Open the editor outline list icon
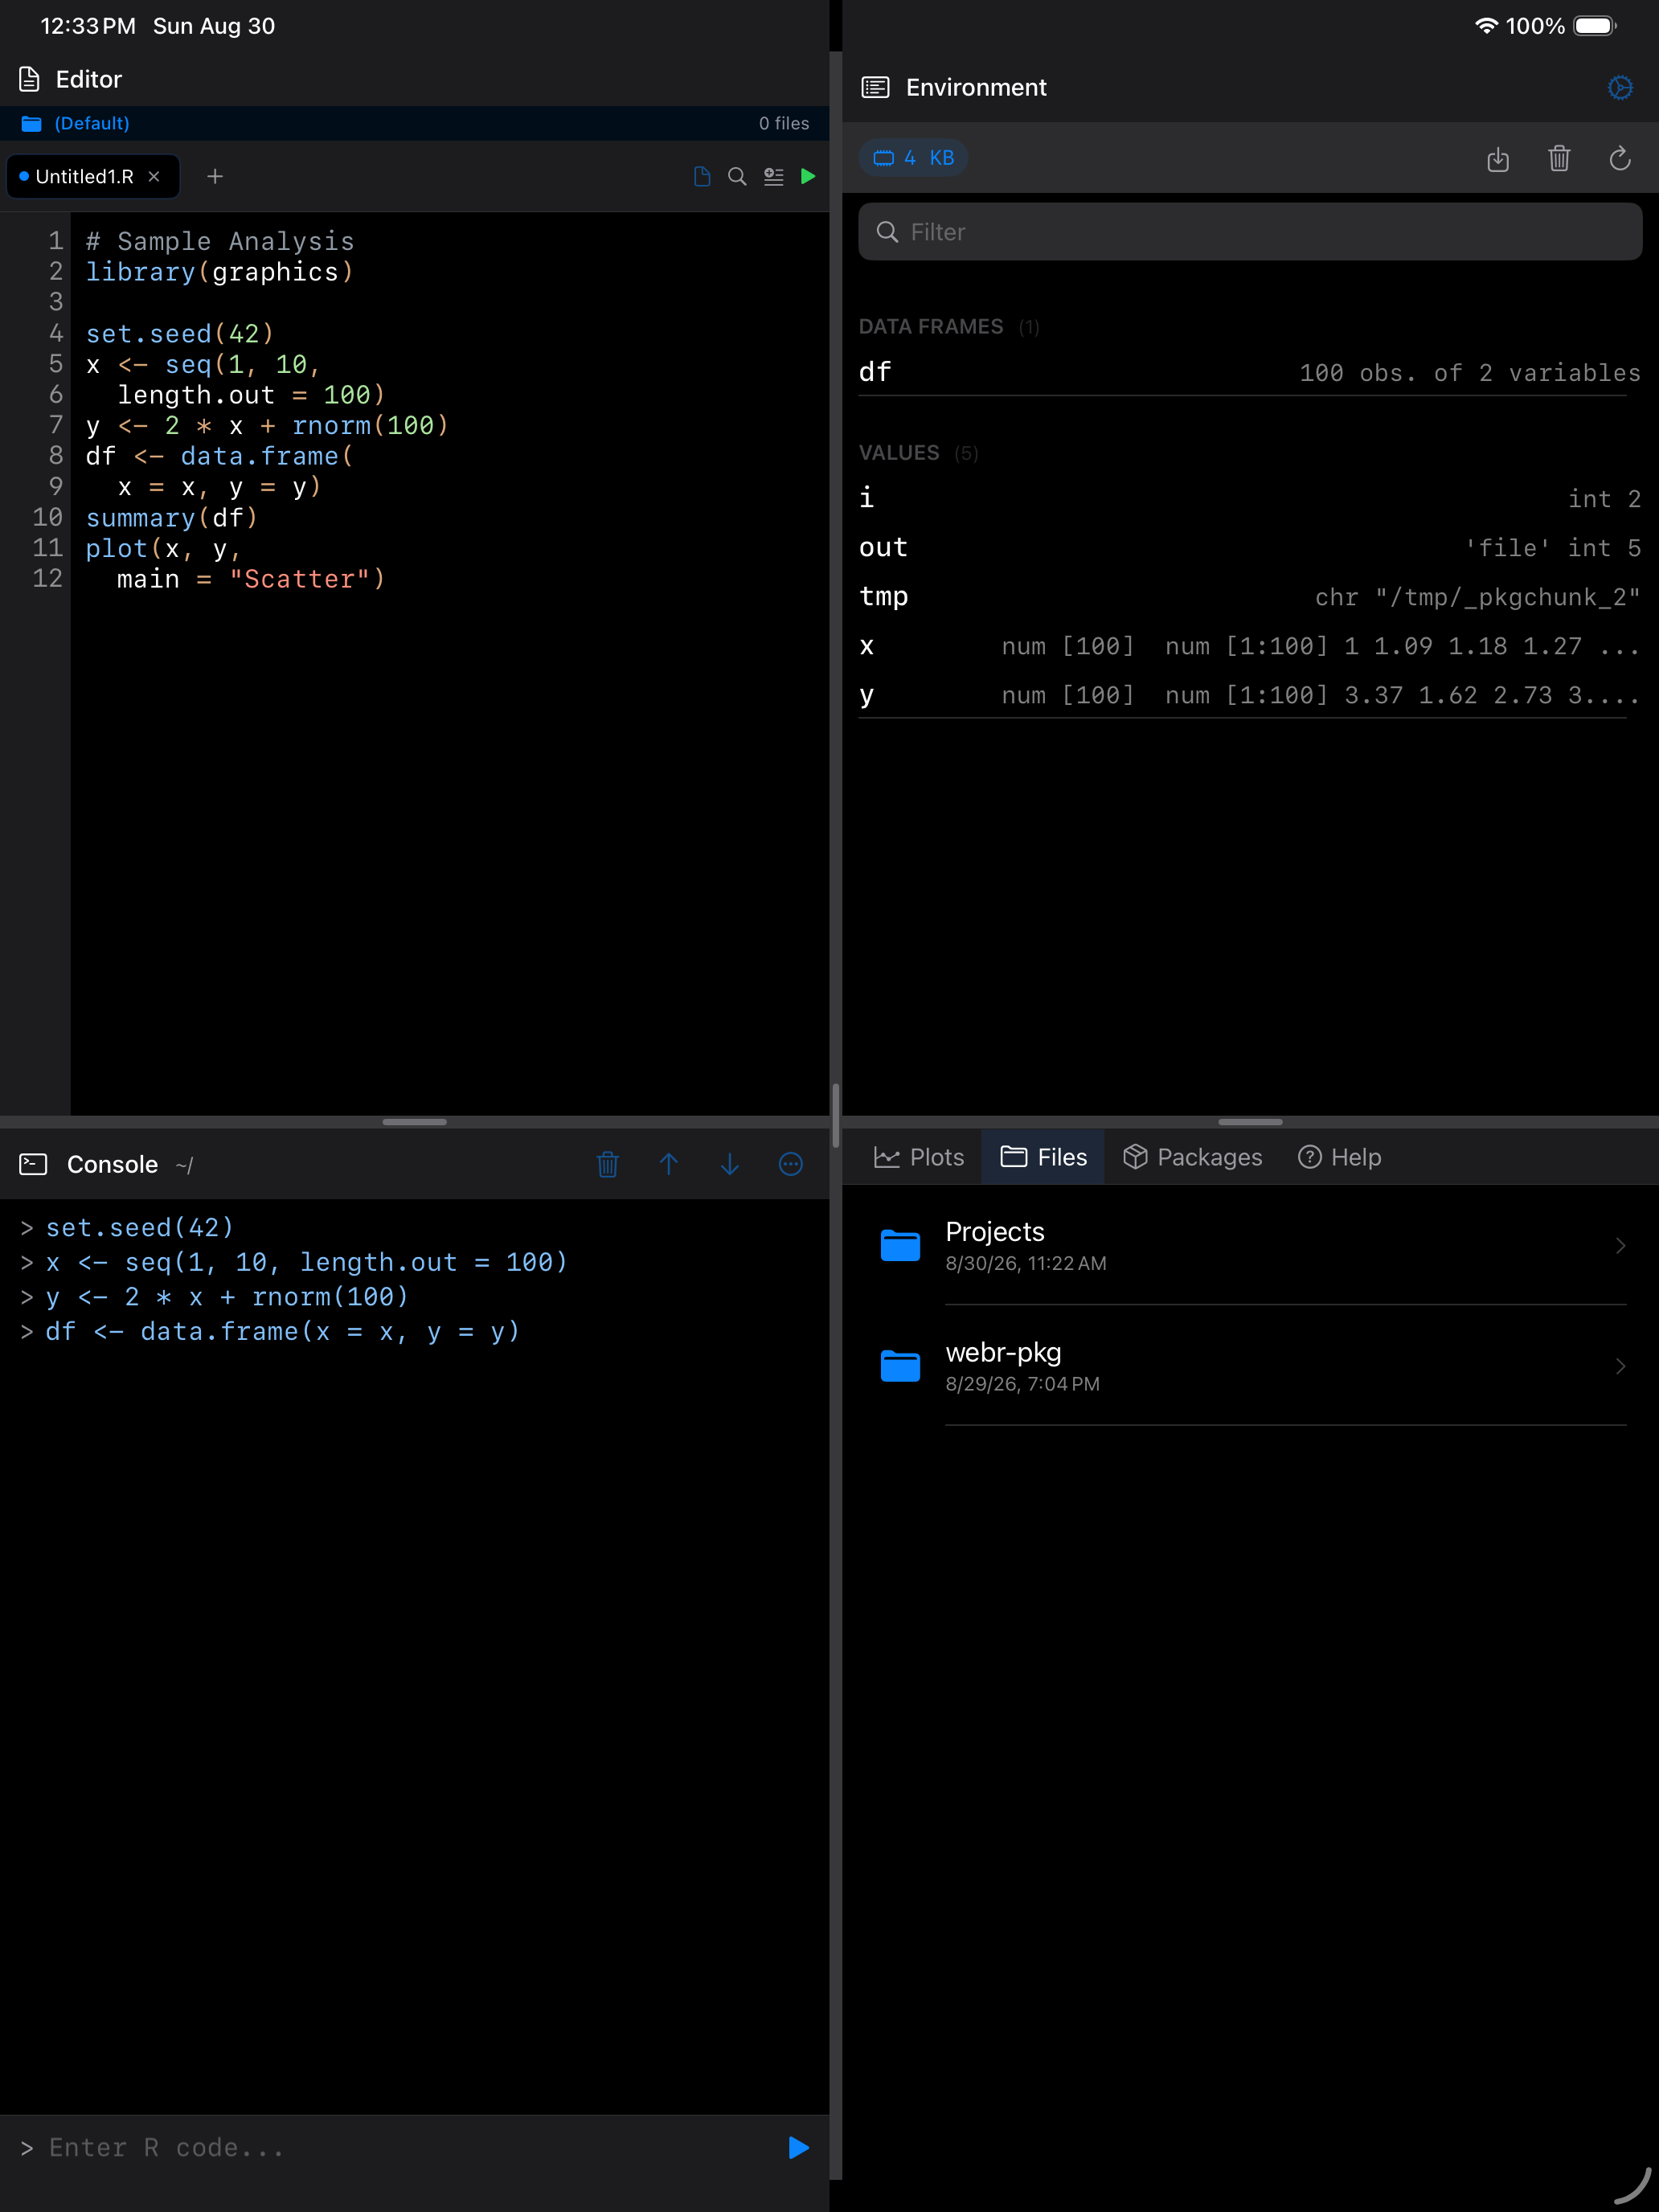1659x2212 pixels. 773,176
